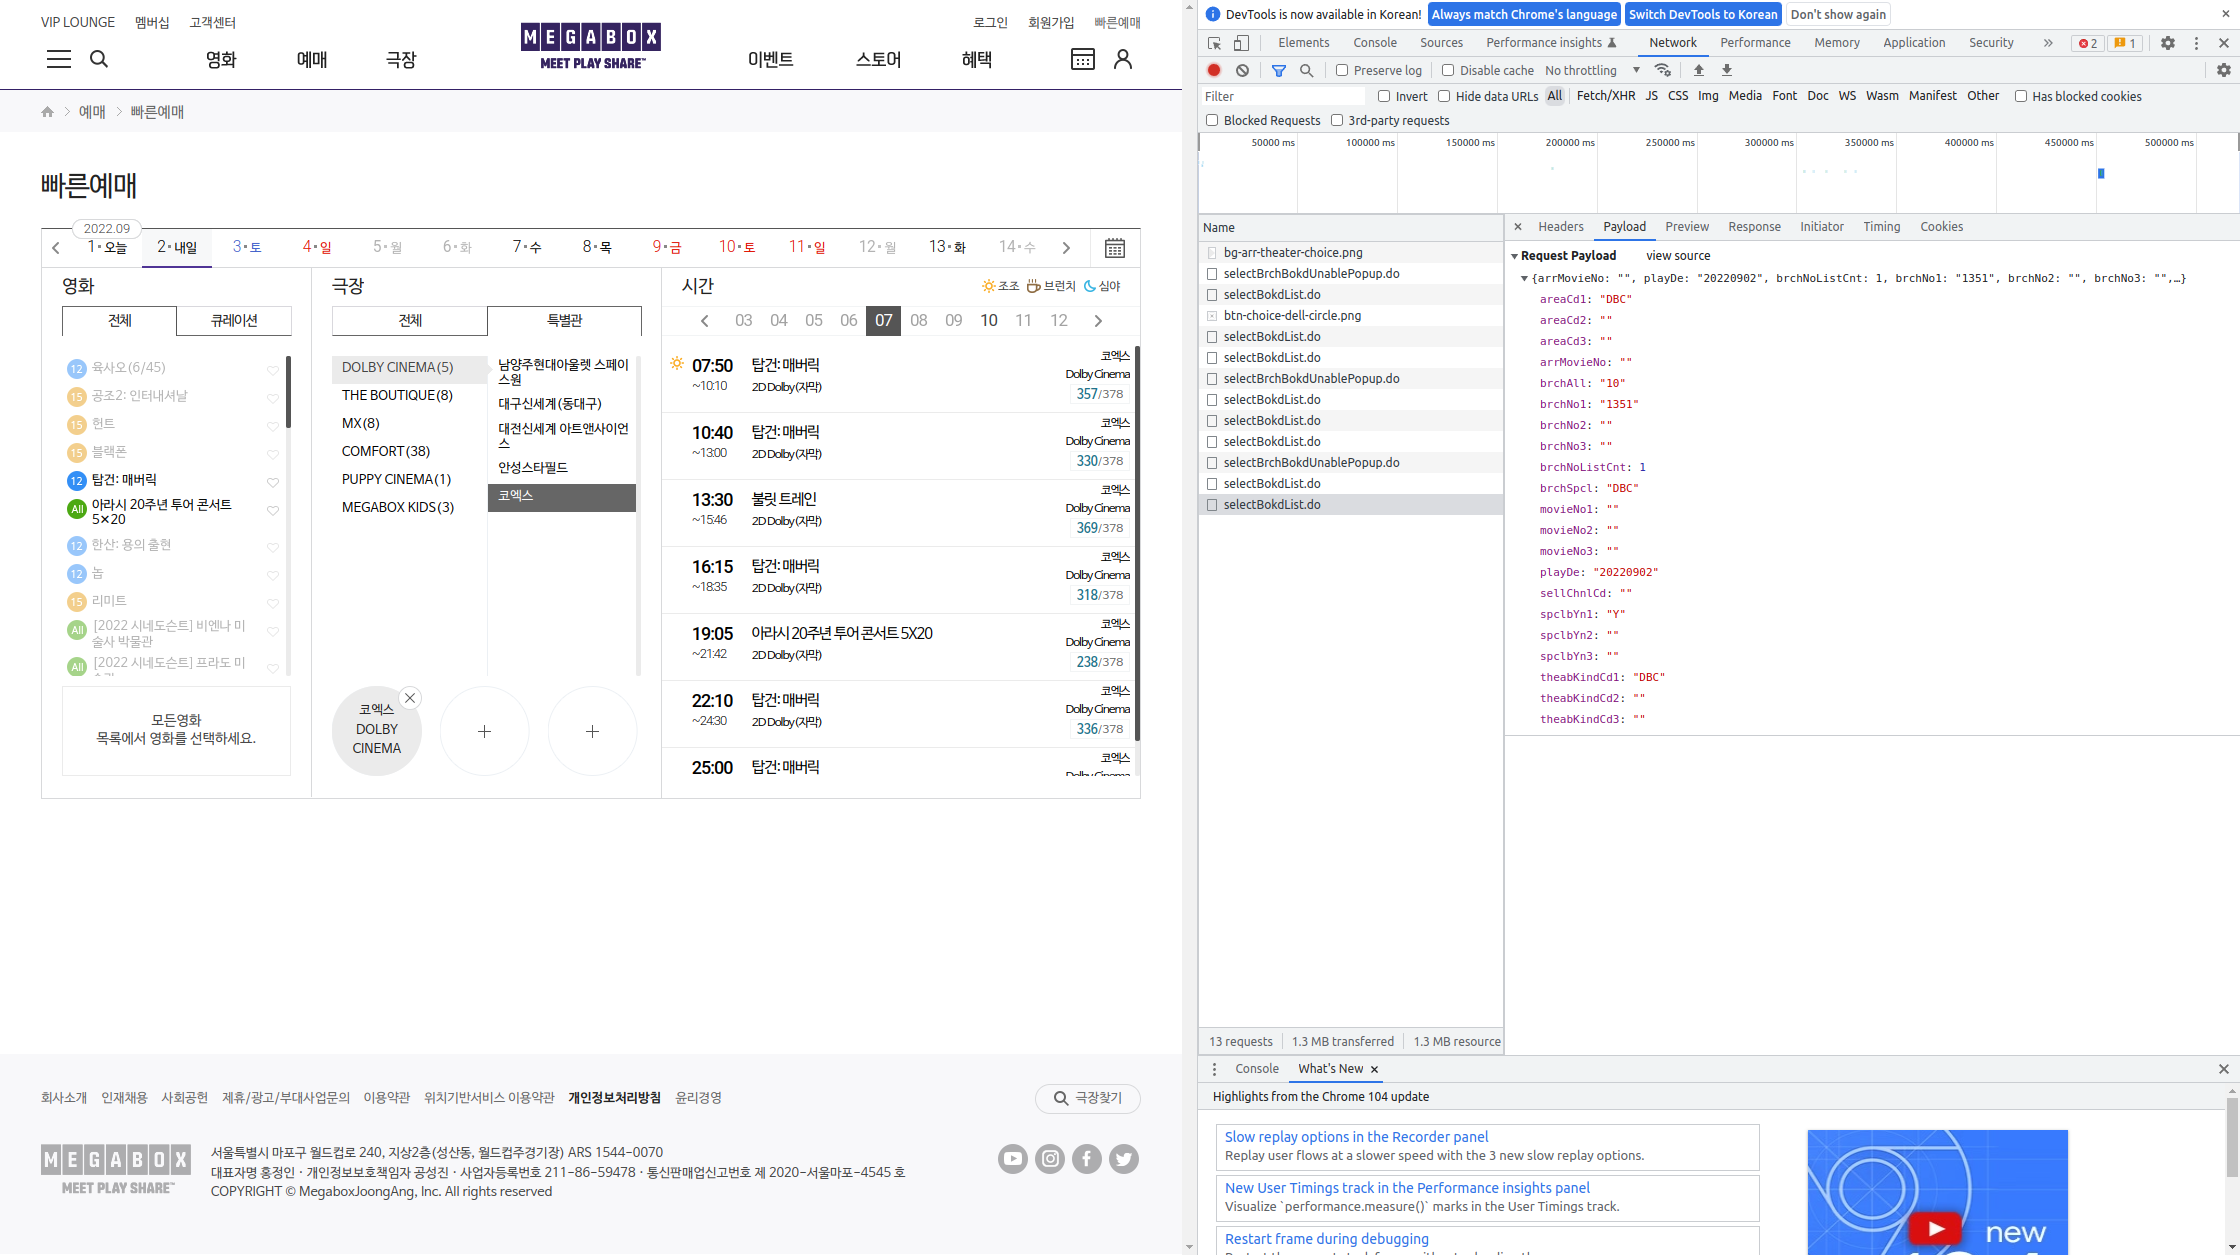Open the No throttling dropdown

pos(1592,70)
